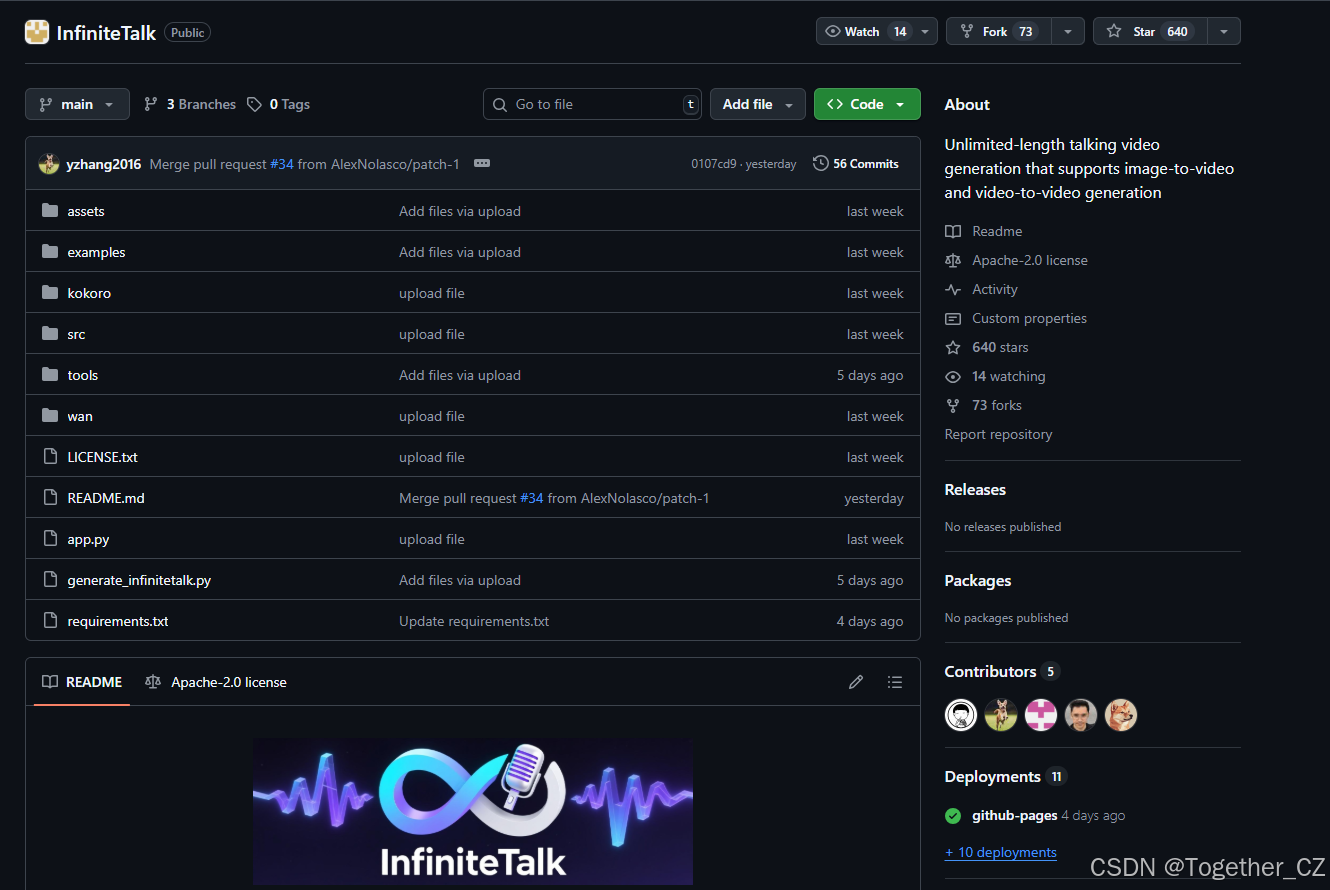The width and height of the screenshot is (1330, 890).
Task: Open the LICENSE.txt file name
Action: click(x=103, y=457)
